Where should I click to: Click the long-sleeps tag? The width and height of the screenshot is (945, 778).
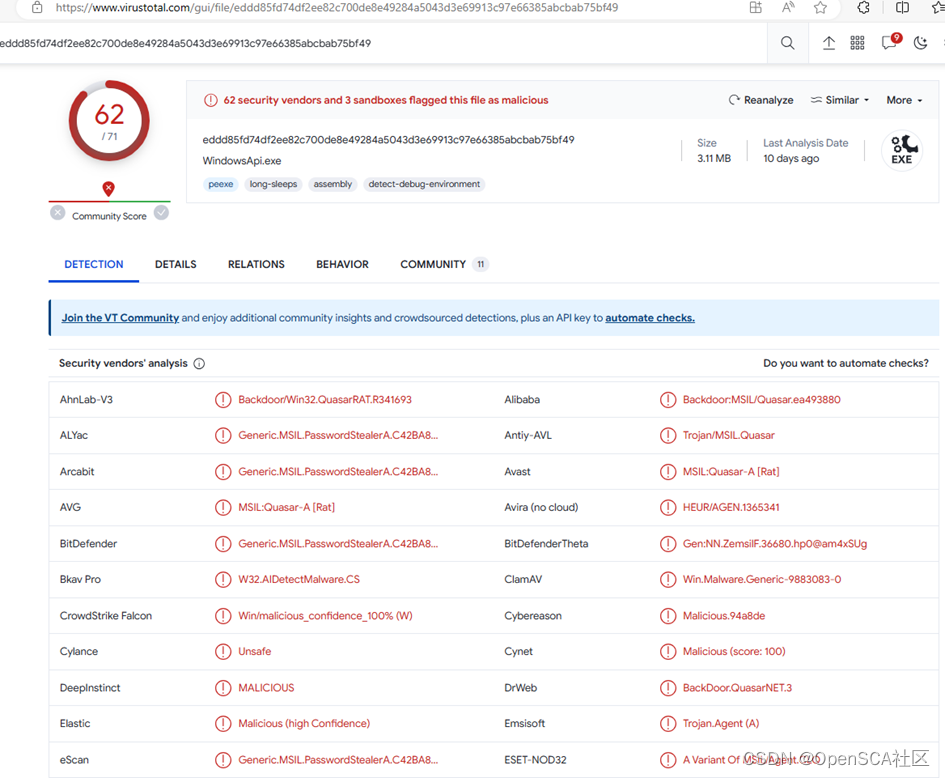tap(273, 184)
